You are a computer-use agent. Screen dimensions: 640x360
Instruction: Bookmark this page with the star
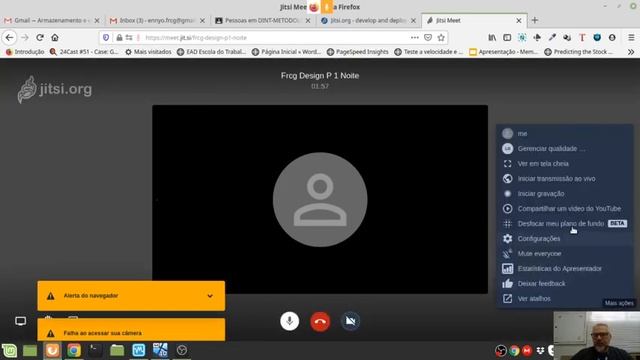click(x=441, y=38)
